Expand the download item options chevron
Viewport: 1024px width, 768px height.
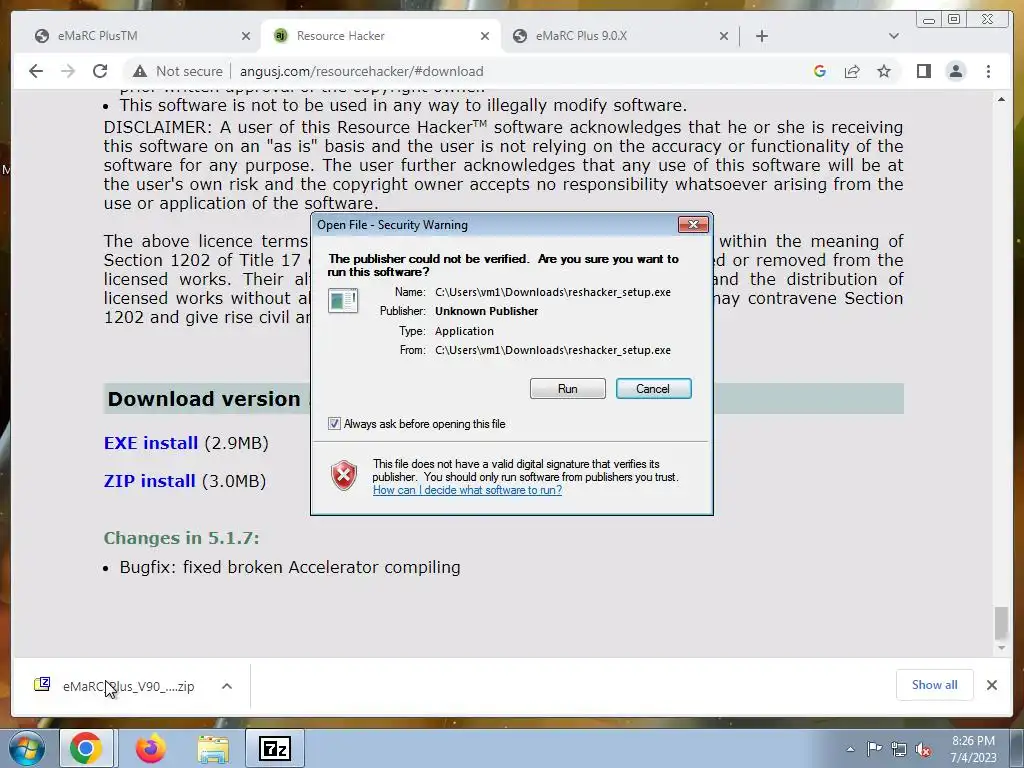tap(227, 686)
